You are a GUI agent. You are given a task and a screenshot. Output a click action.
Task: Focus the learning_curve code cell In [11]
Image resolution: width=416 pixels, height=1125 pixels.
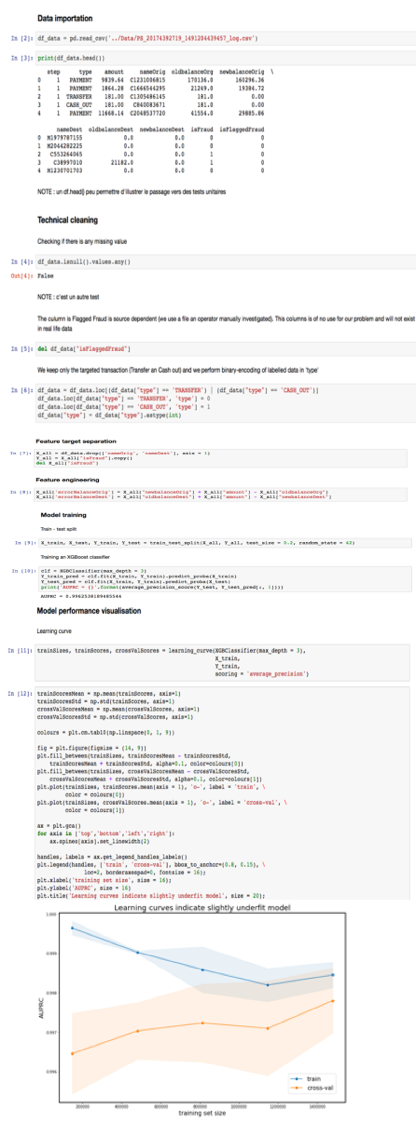tap(224, 662)
